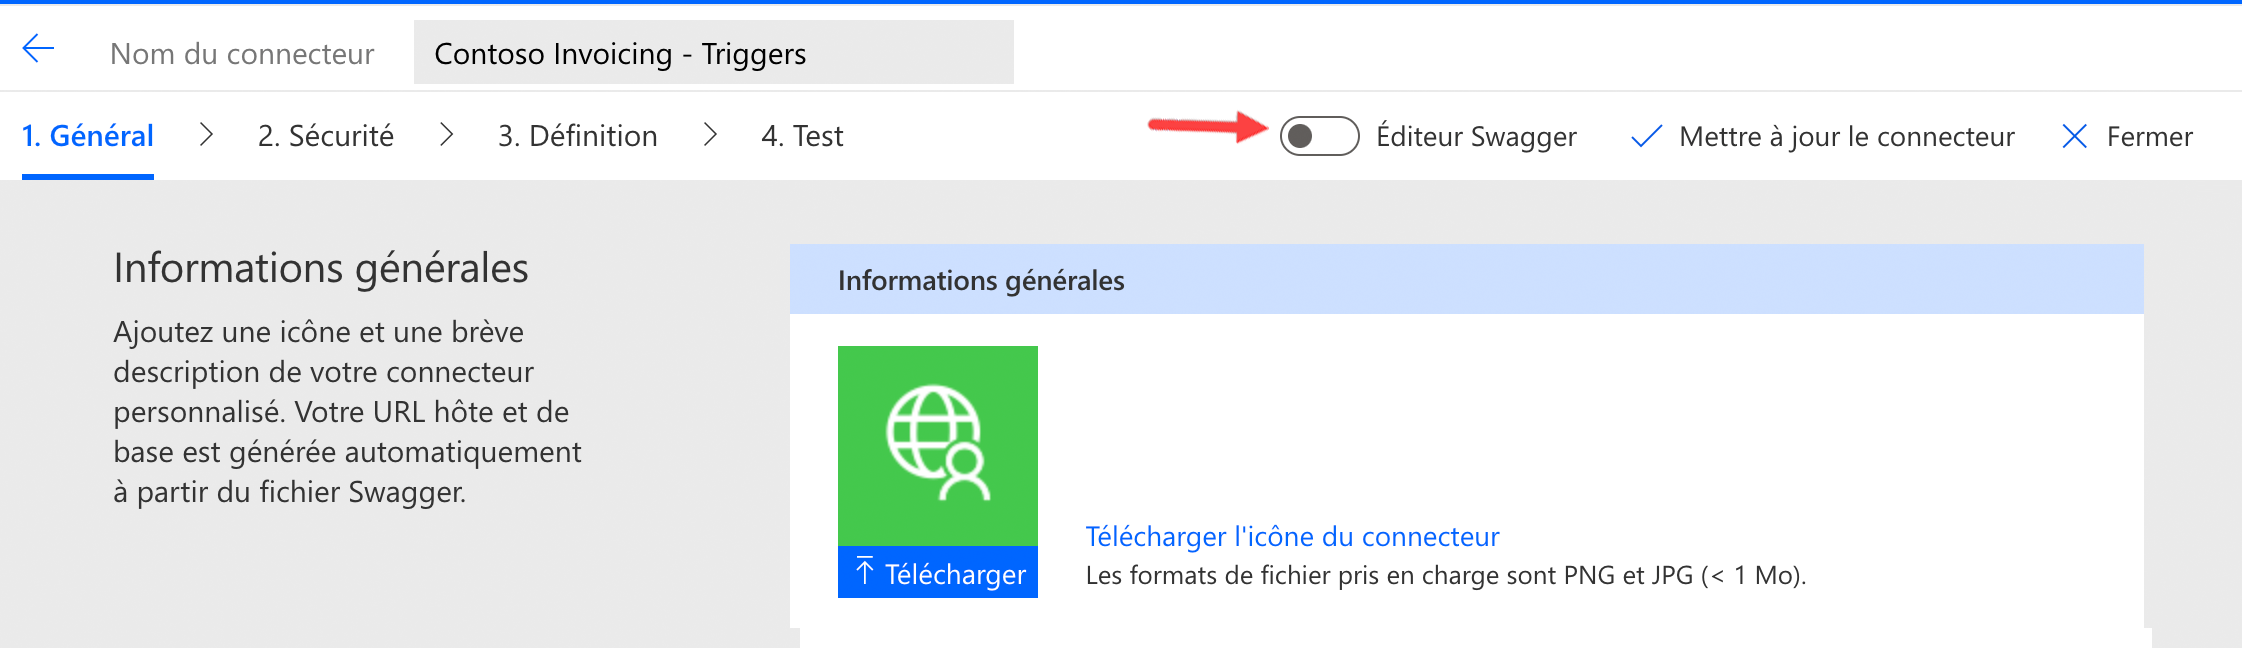Click the checkmark icon to update the connector
Viewport: 2242px width, 648px height.
tap(1646, 136)
